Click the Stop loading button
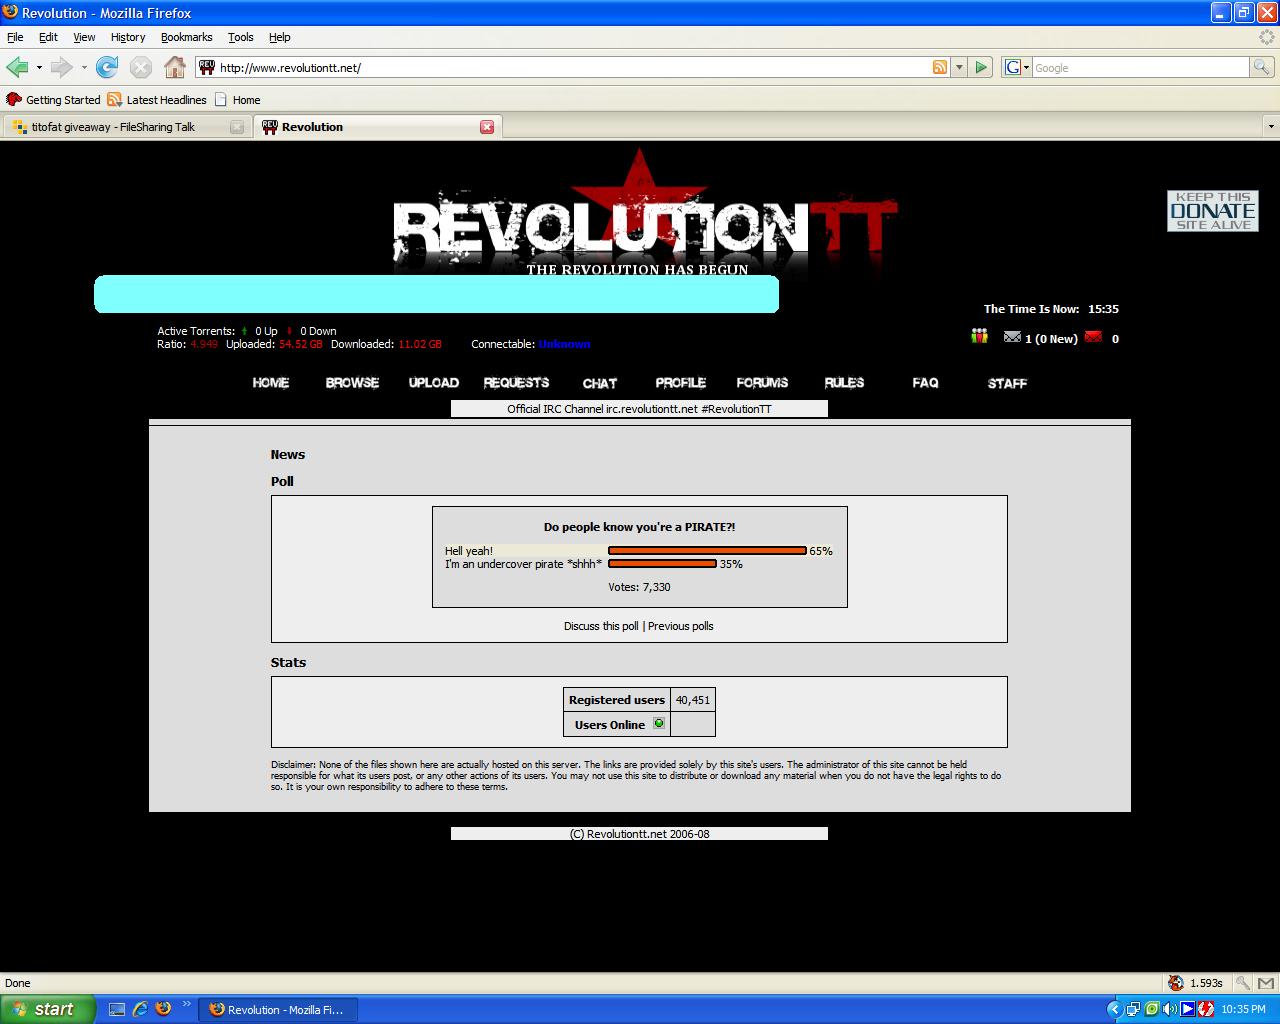Image resolution: width=1280 pixels, height=1024 pixels. [141, 67]
